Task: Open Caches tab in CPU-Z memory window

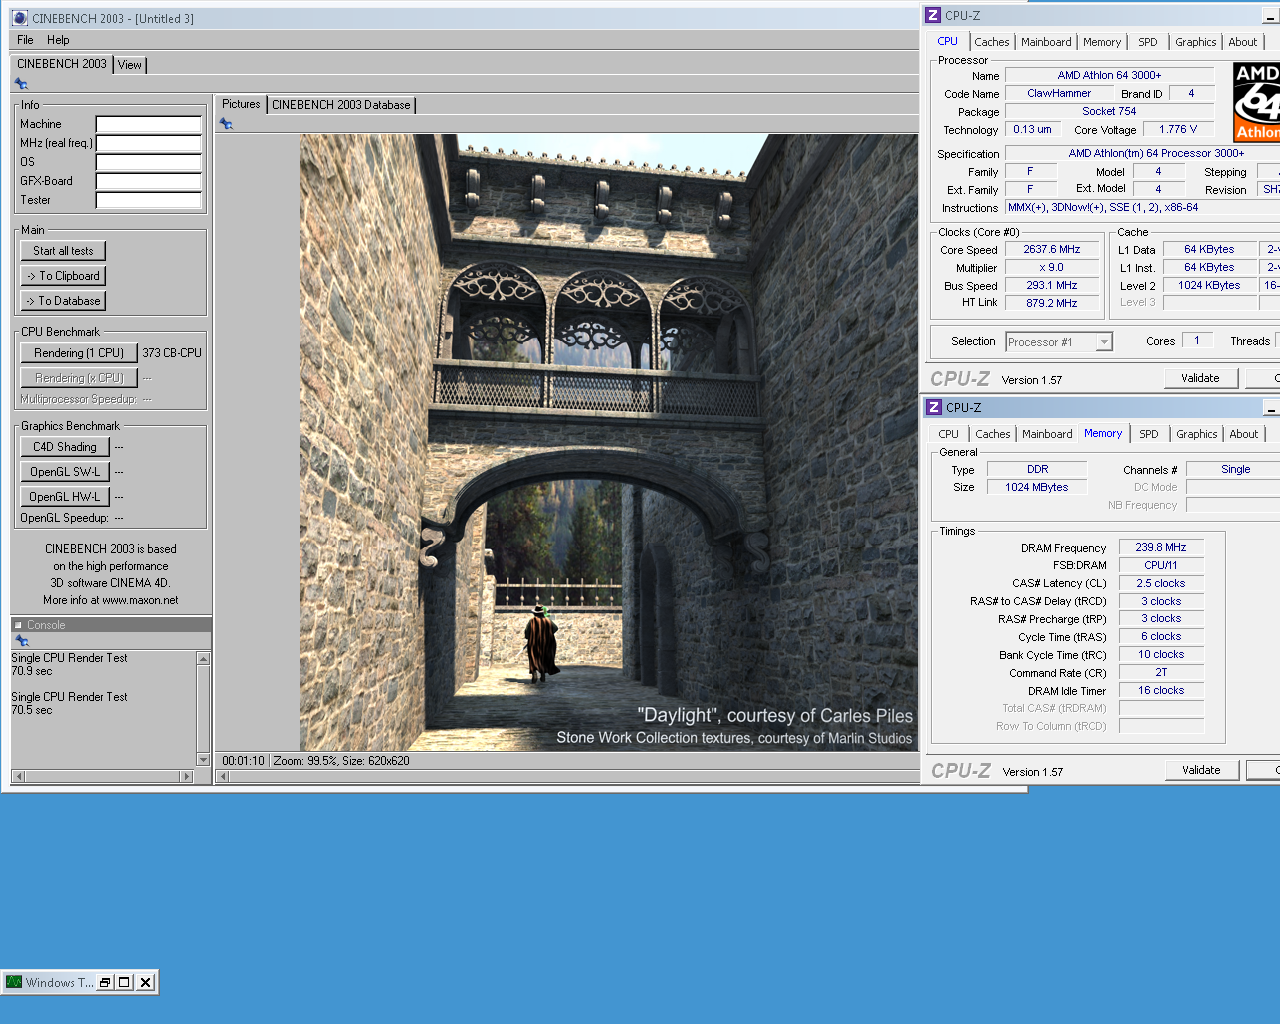Action: [993, 434]
